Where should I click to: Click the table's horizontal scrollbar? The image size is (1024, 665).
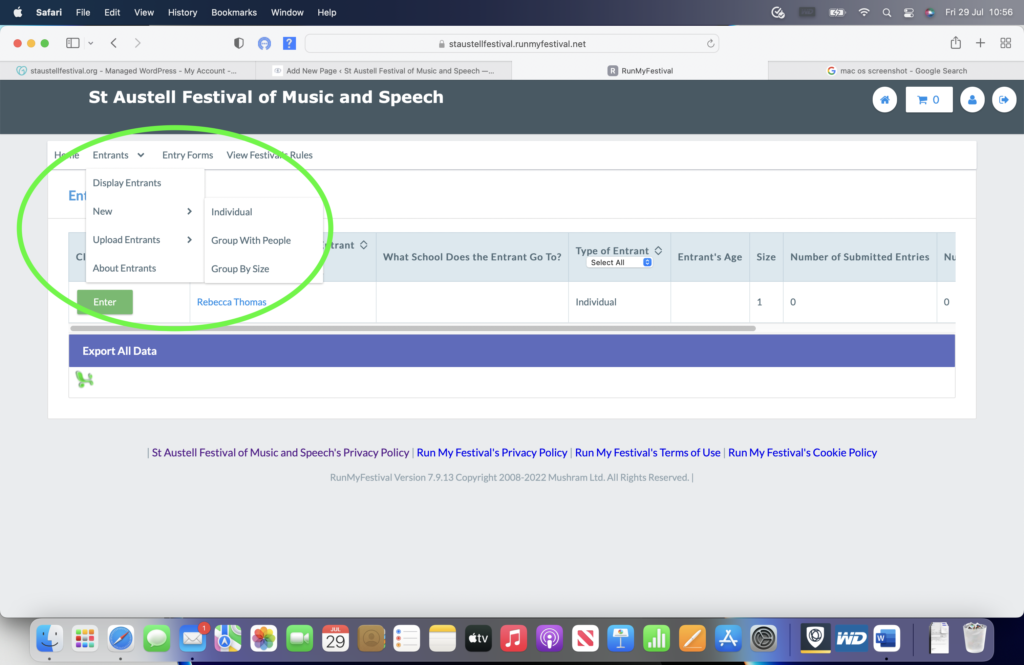coord(413,328)
